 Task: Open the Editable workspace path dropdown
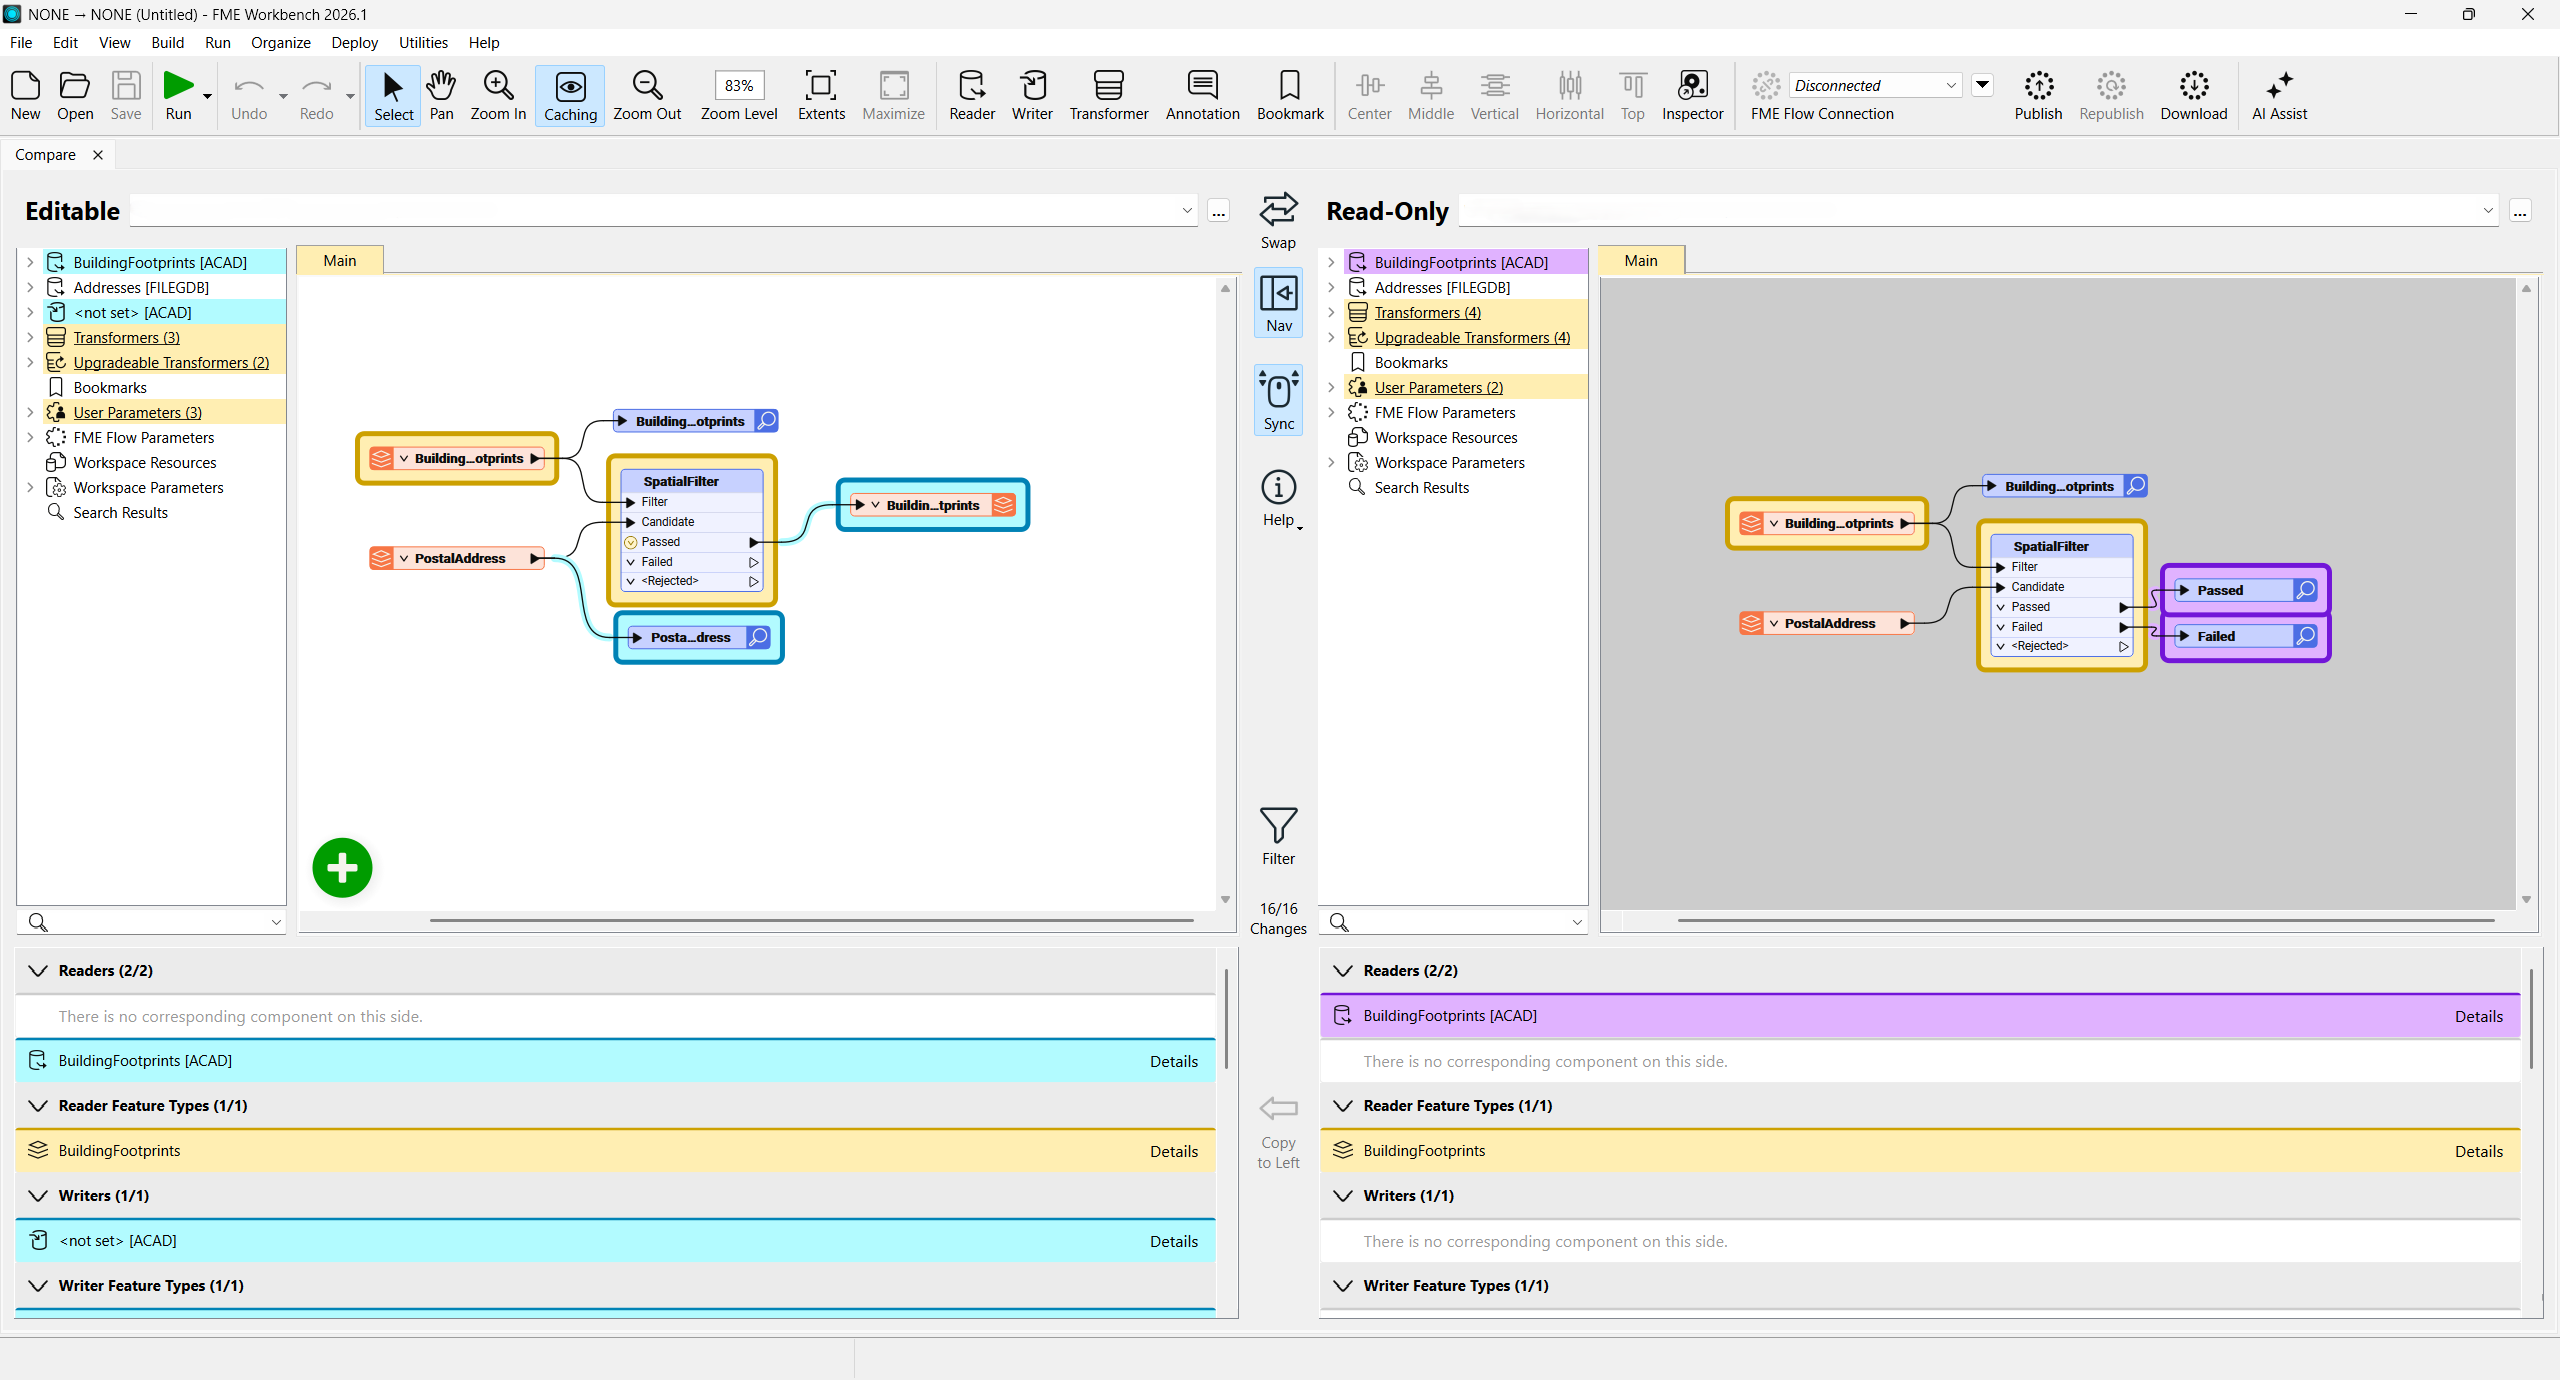point(1186,211)
